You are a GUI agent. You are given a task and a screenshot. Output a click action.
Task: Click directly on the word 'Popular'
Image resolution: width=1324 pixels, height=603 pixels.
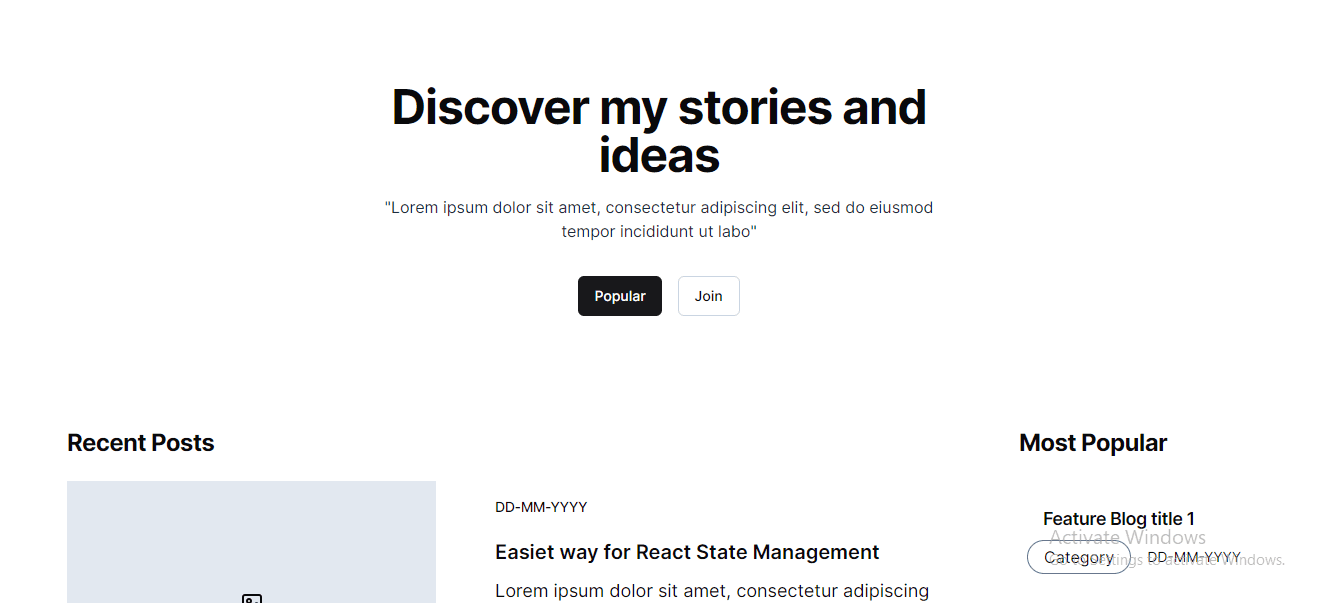619,296
